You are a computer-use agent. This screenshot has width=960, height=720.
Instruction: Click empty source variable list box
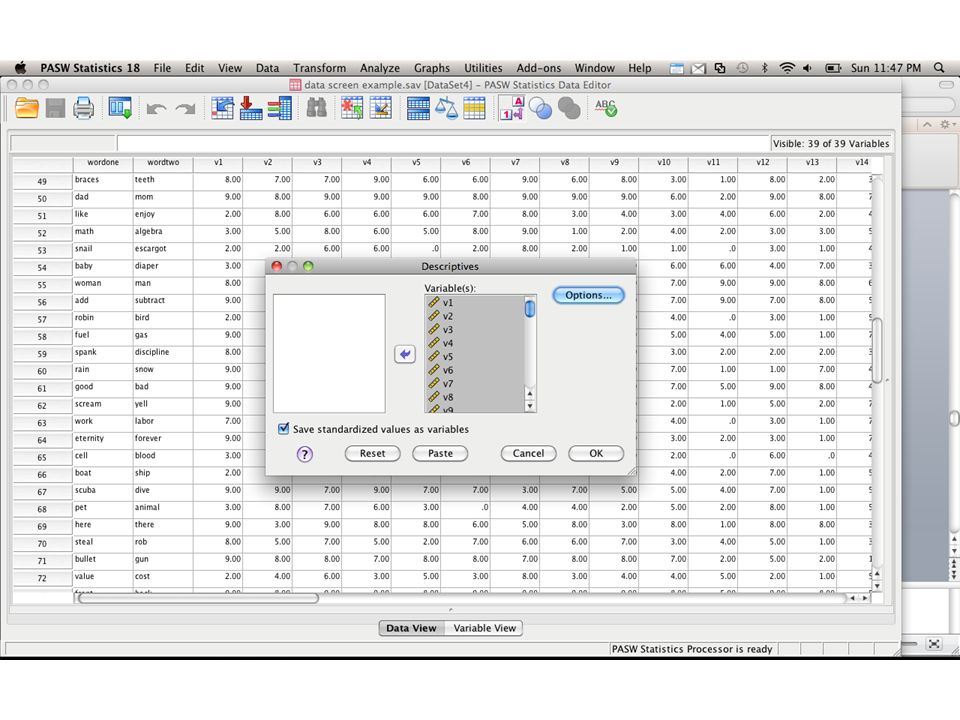pyautogui.click(x=329, y=353)
